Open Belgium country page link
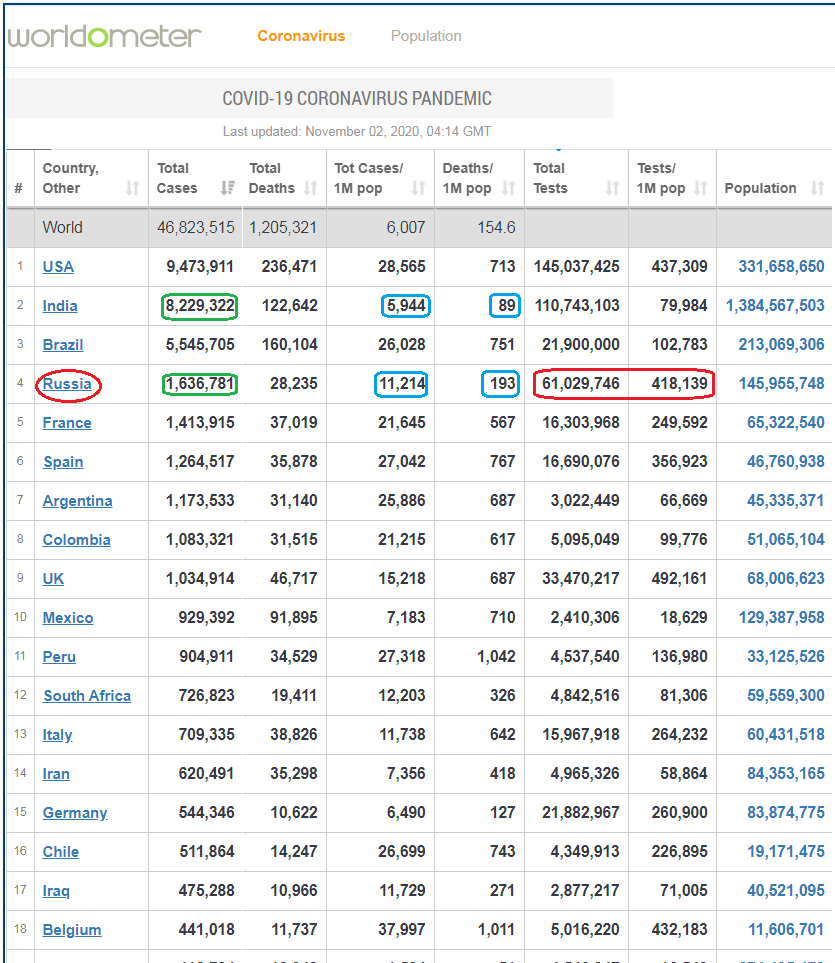 [x=72, y=930]
